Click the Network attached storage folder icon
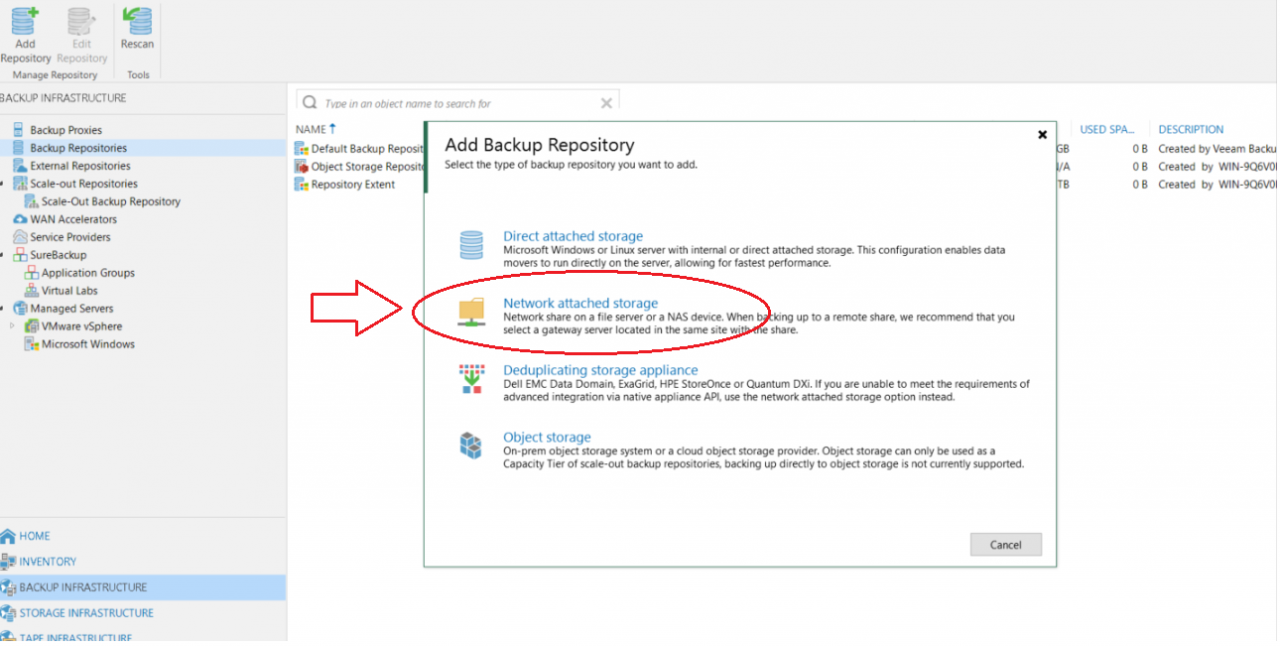 [x=471, y=311]
